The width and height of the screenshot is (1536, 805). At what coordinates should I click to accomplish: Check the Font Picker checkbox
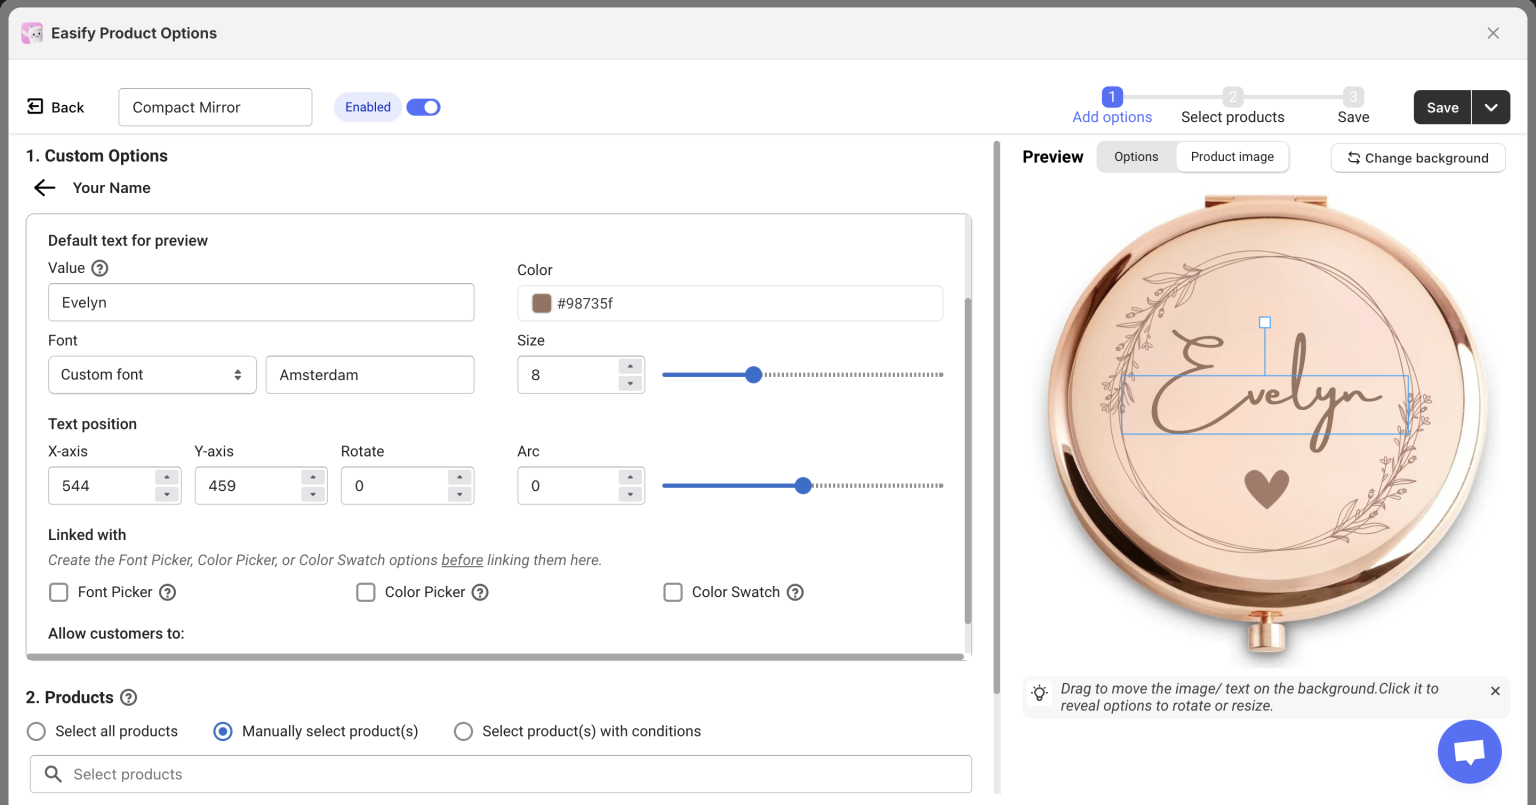pyautogui.click(x=59, y=592)
